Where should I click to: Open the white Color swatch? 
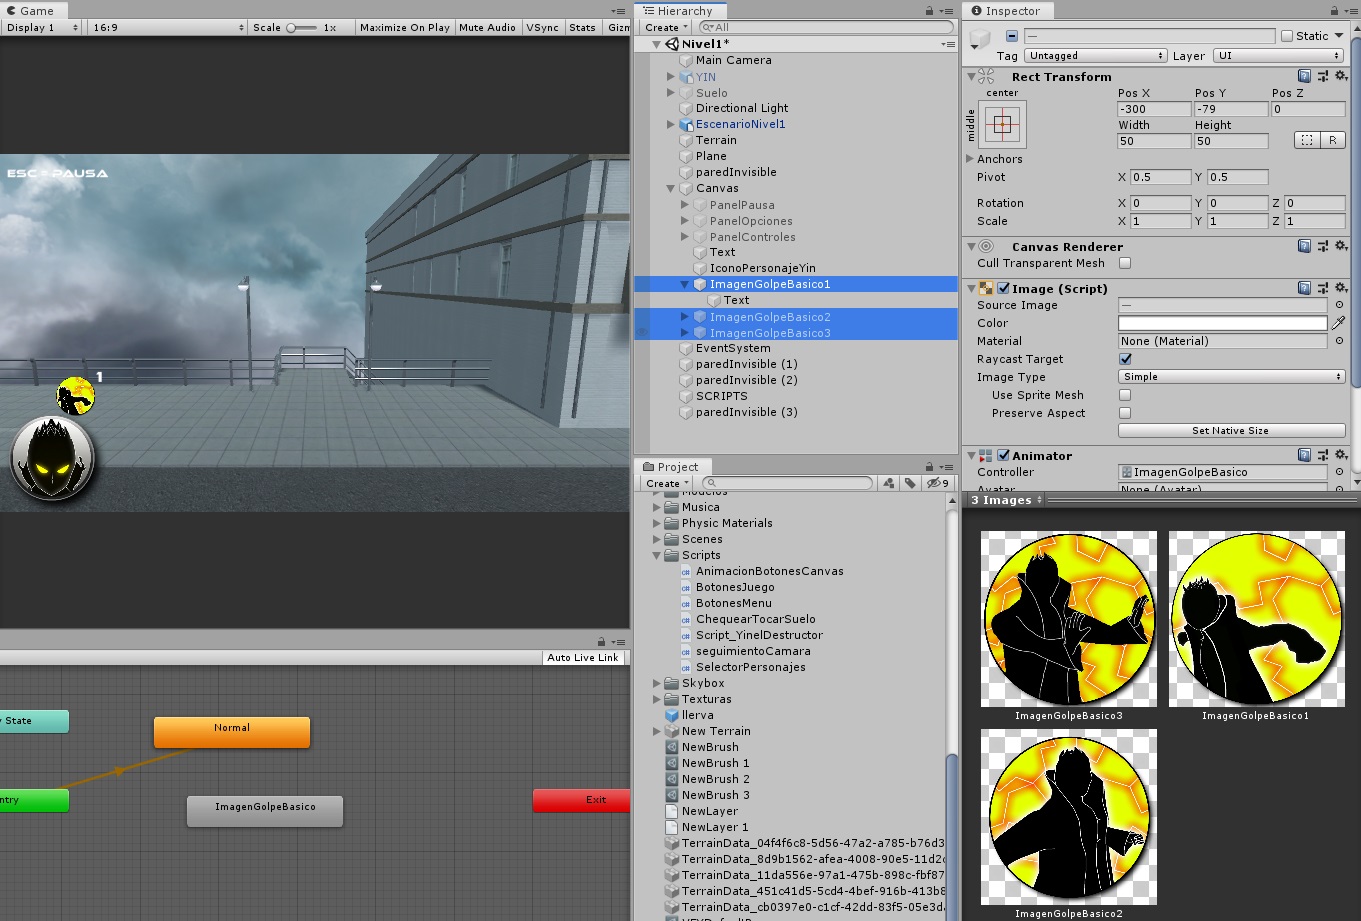click(1223, 323)
